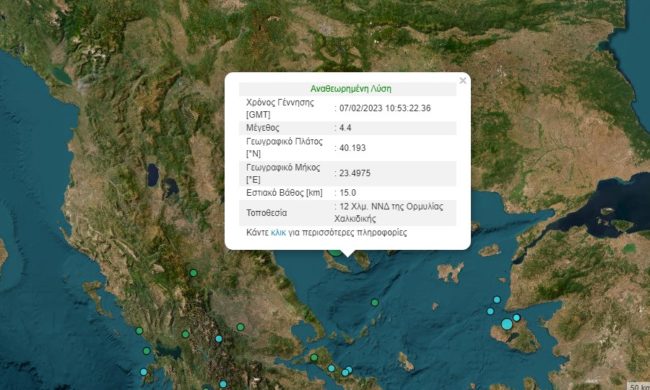Select the green marker in the open Aegean Sea
This screenshot has height=390, width=650.
tap(375, 303)
